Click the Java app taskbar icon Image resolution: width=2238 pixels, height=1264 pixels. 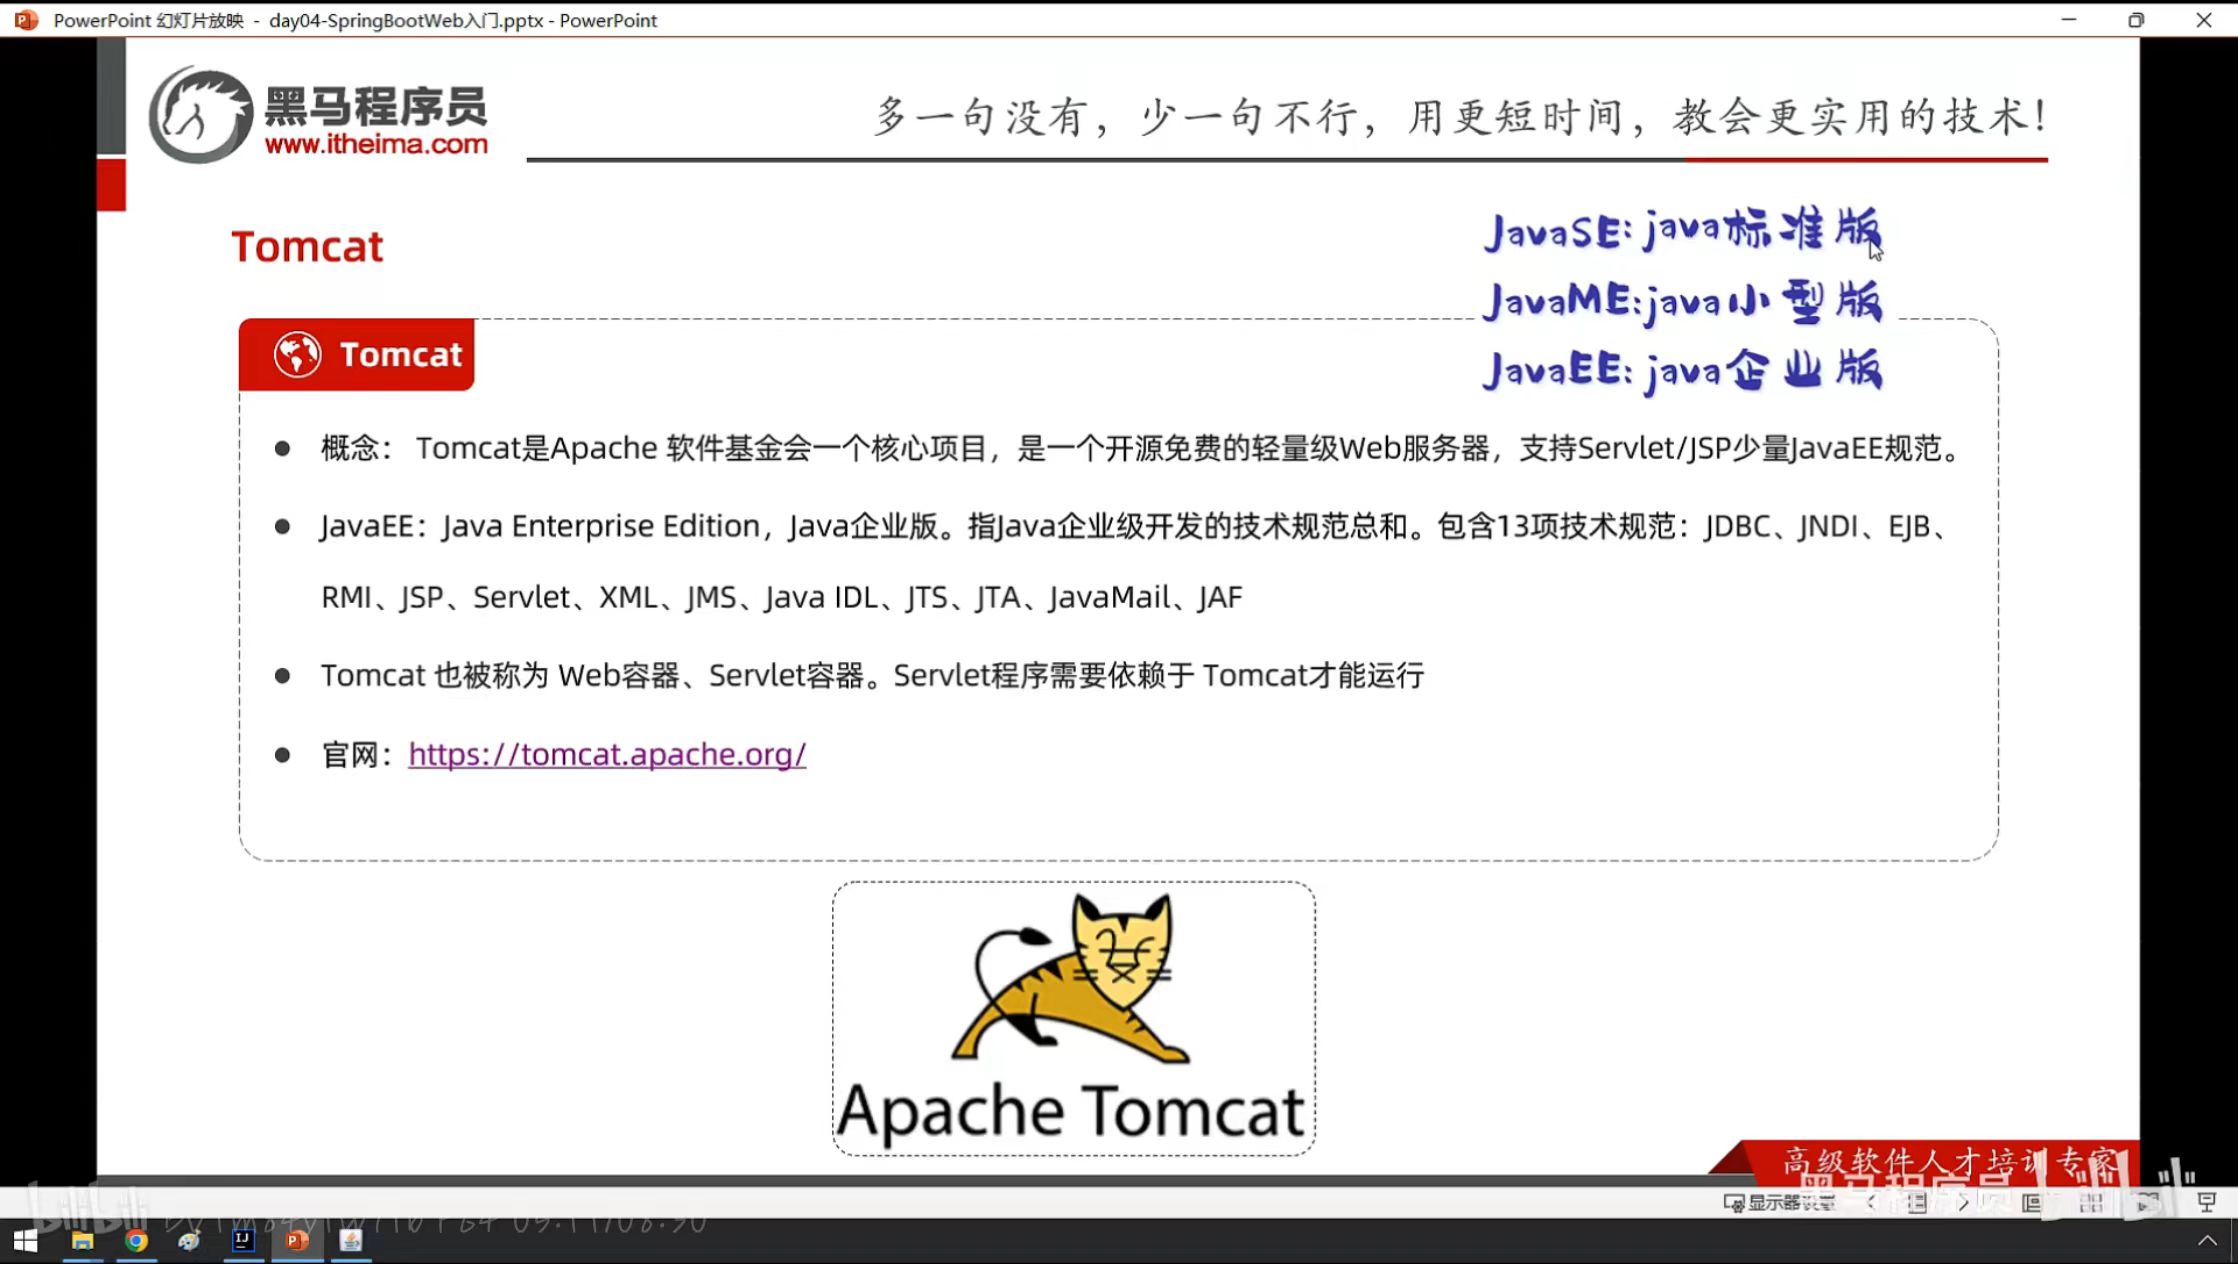coord(351,1241)
